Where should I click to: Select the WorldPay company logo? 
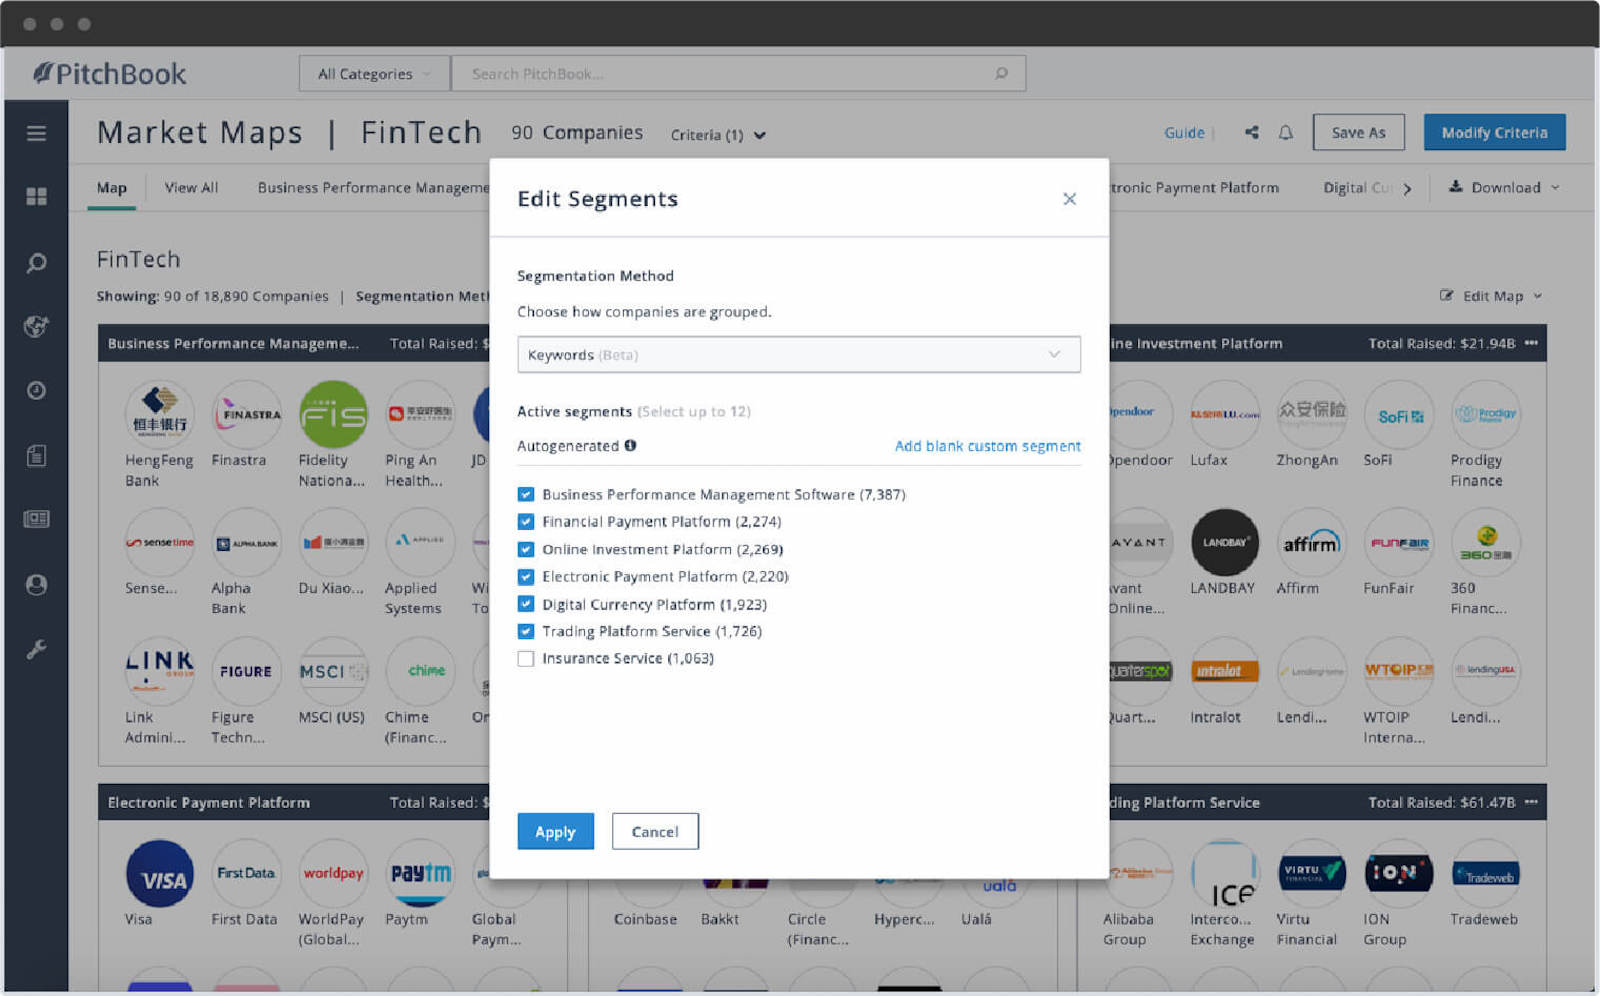coord(333,873)
